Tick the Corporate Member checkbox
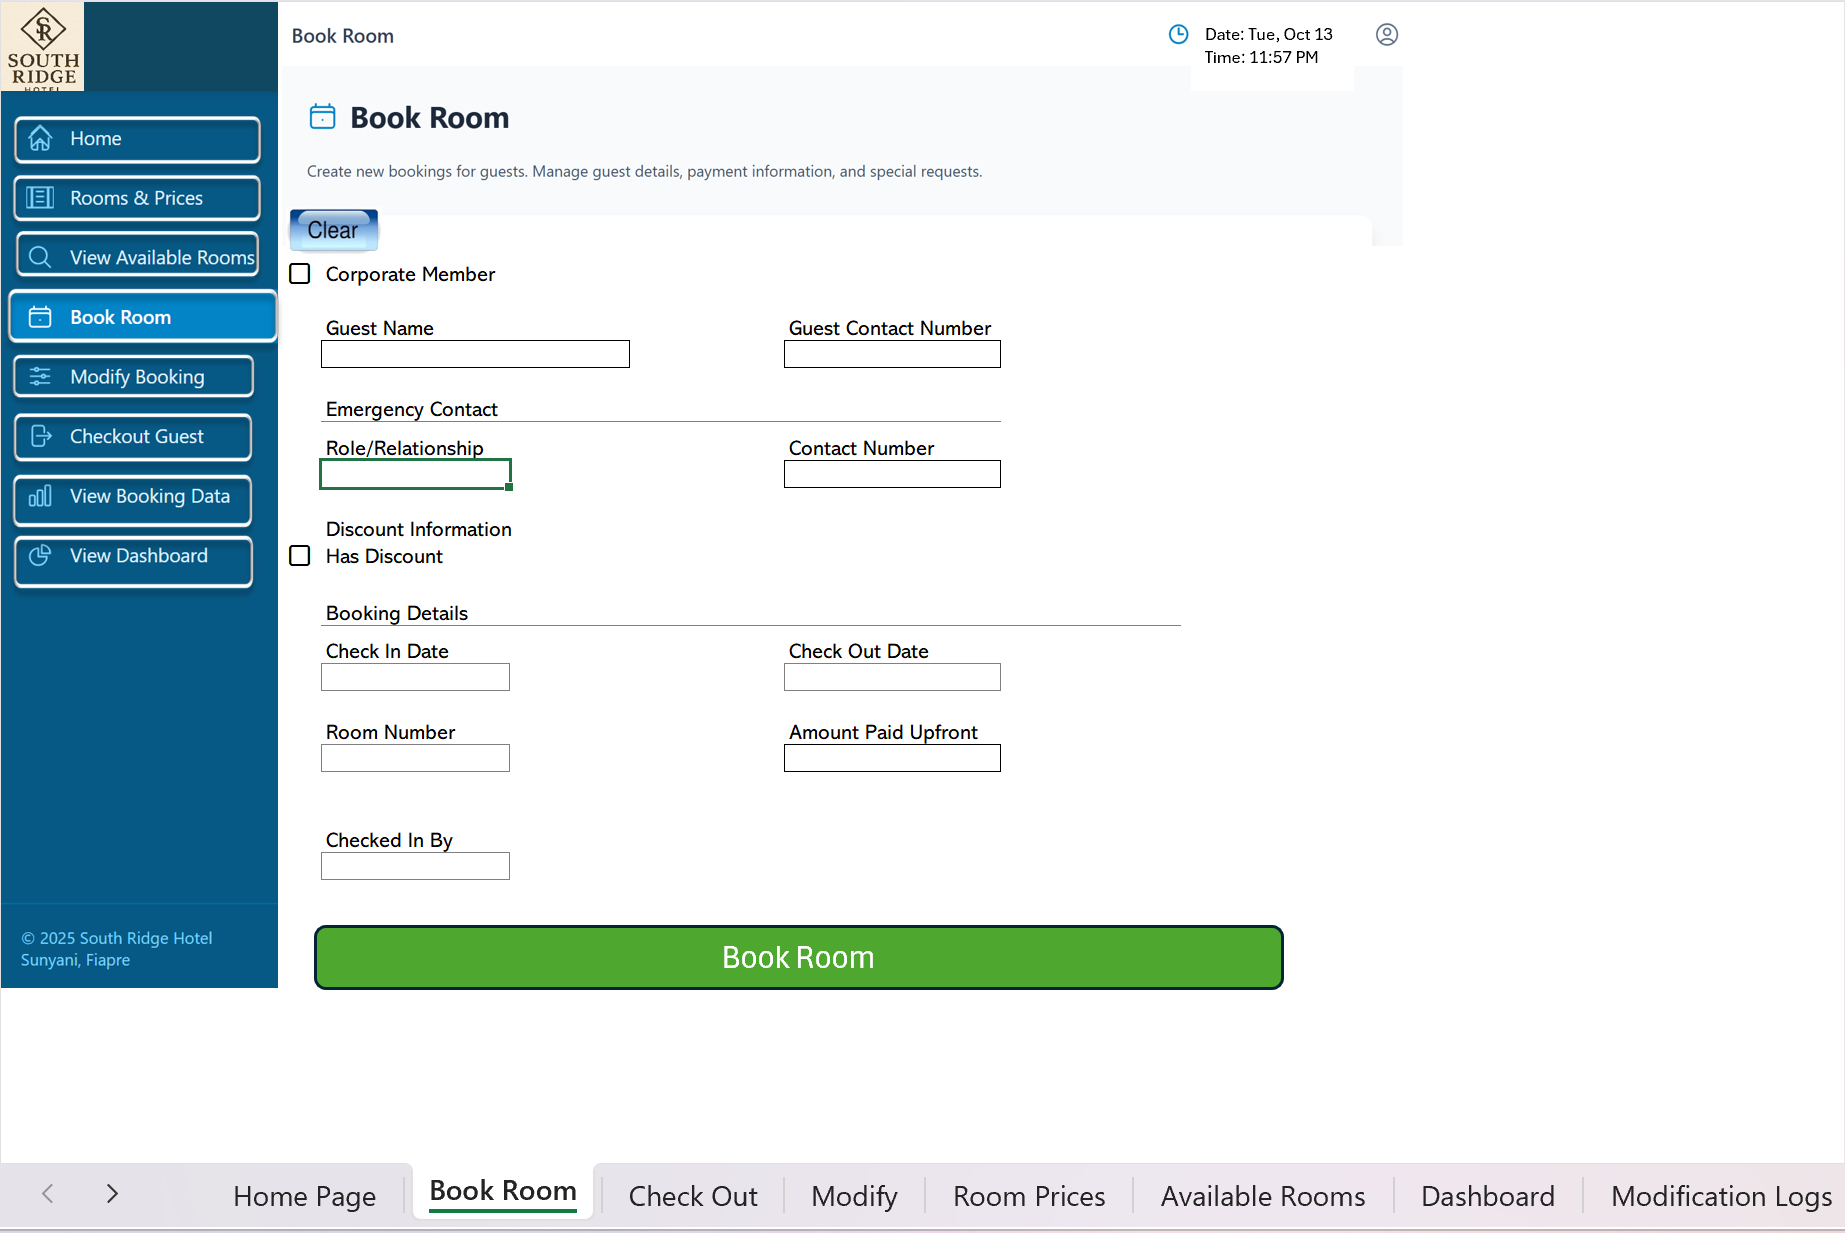This screenshot has height=1233, width=1845. [x=300, y=274]
